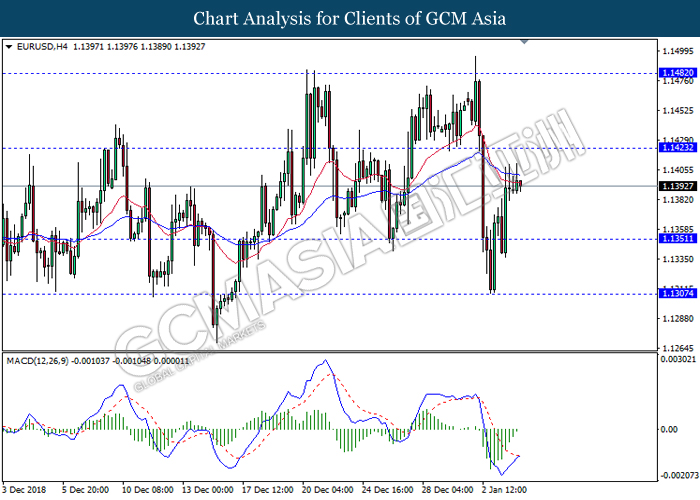Click the 1.12645 price axis value
700x500 pixels.
pos(678,348)
